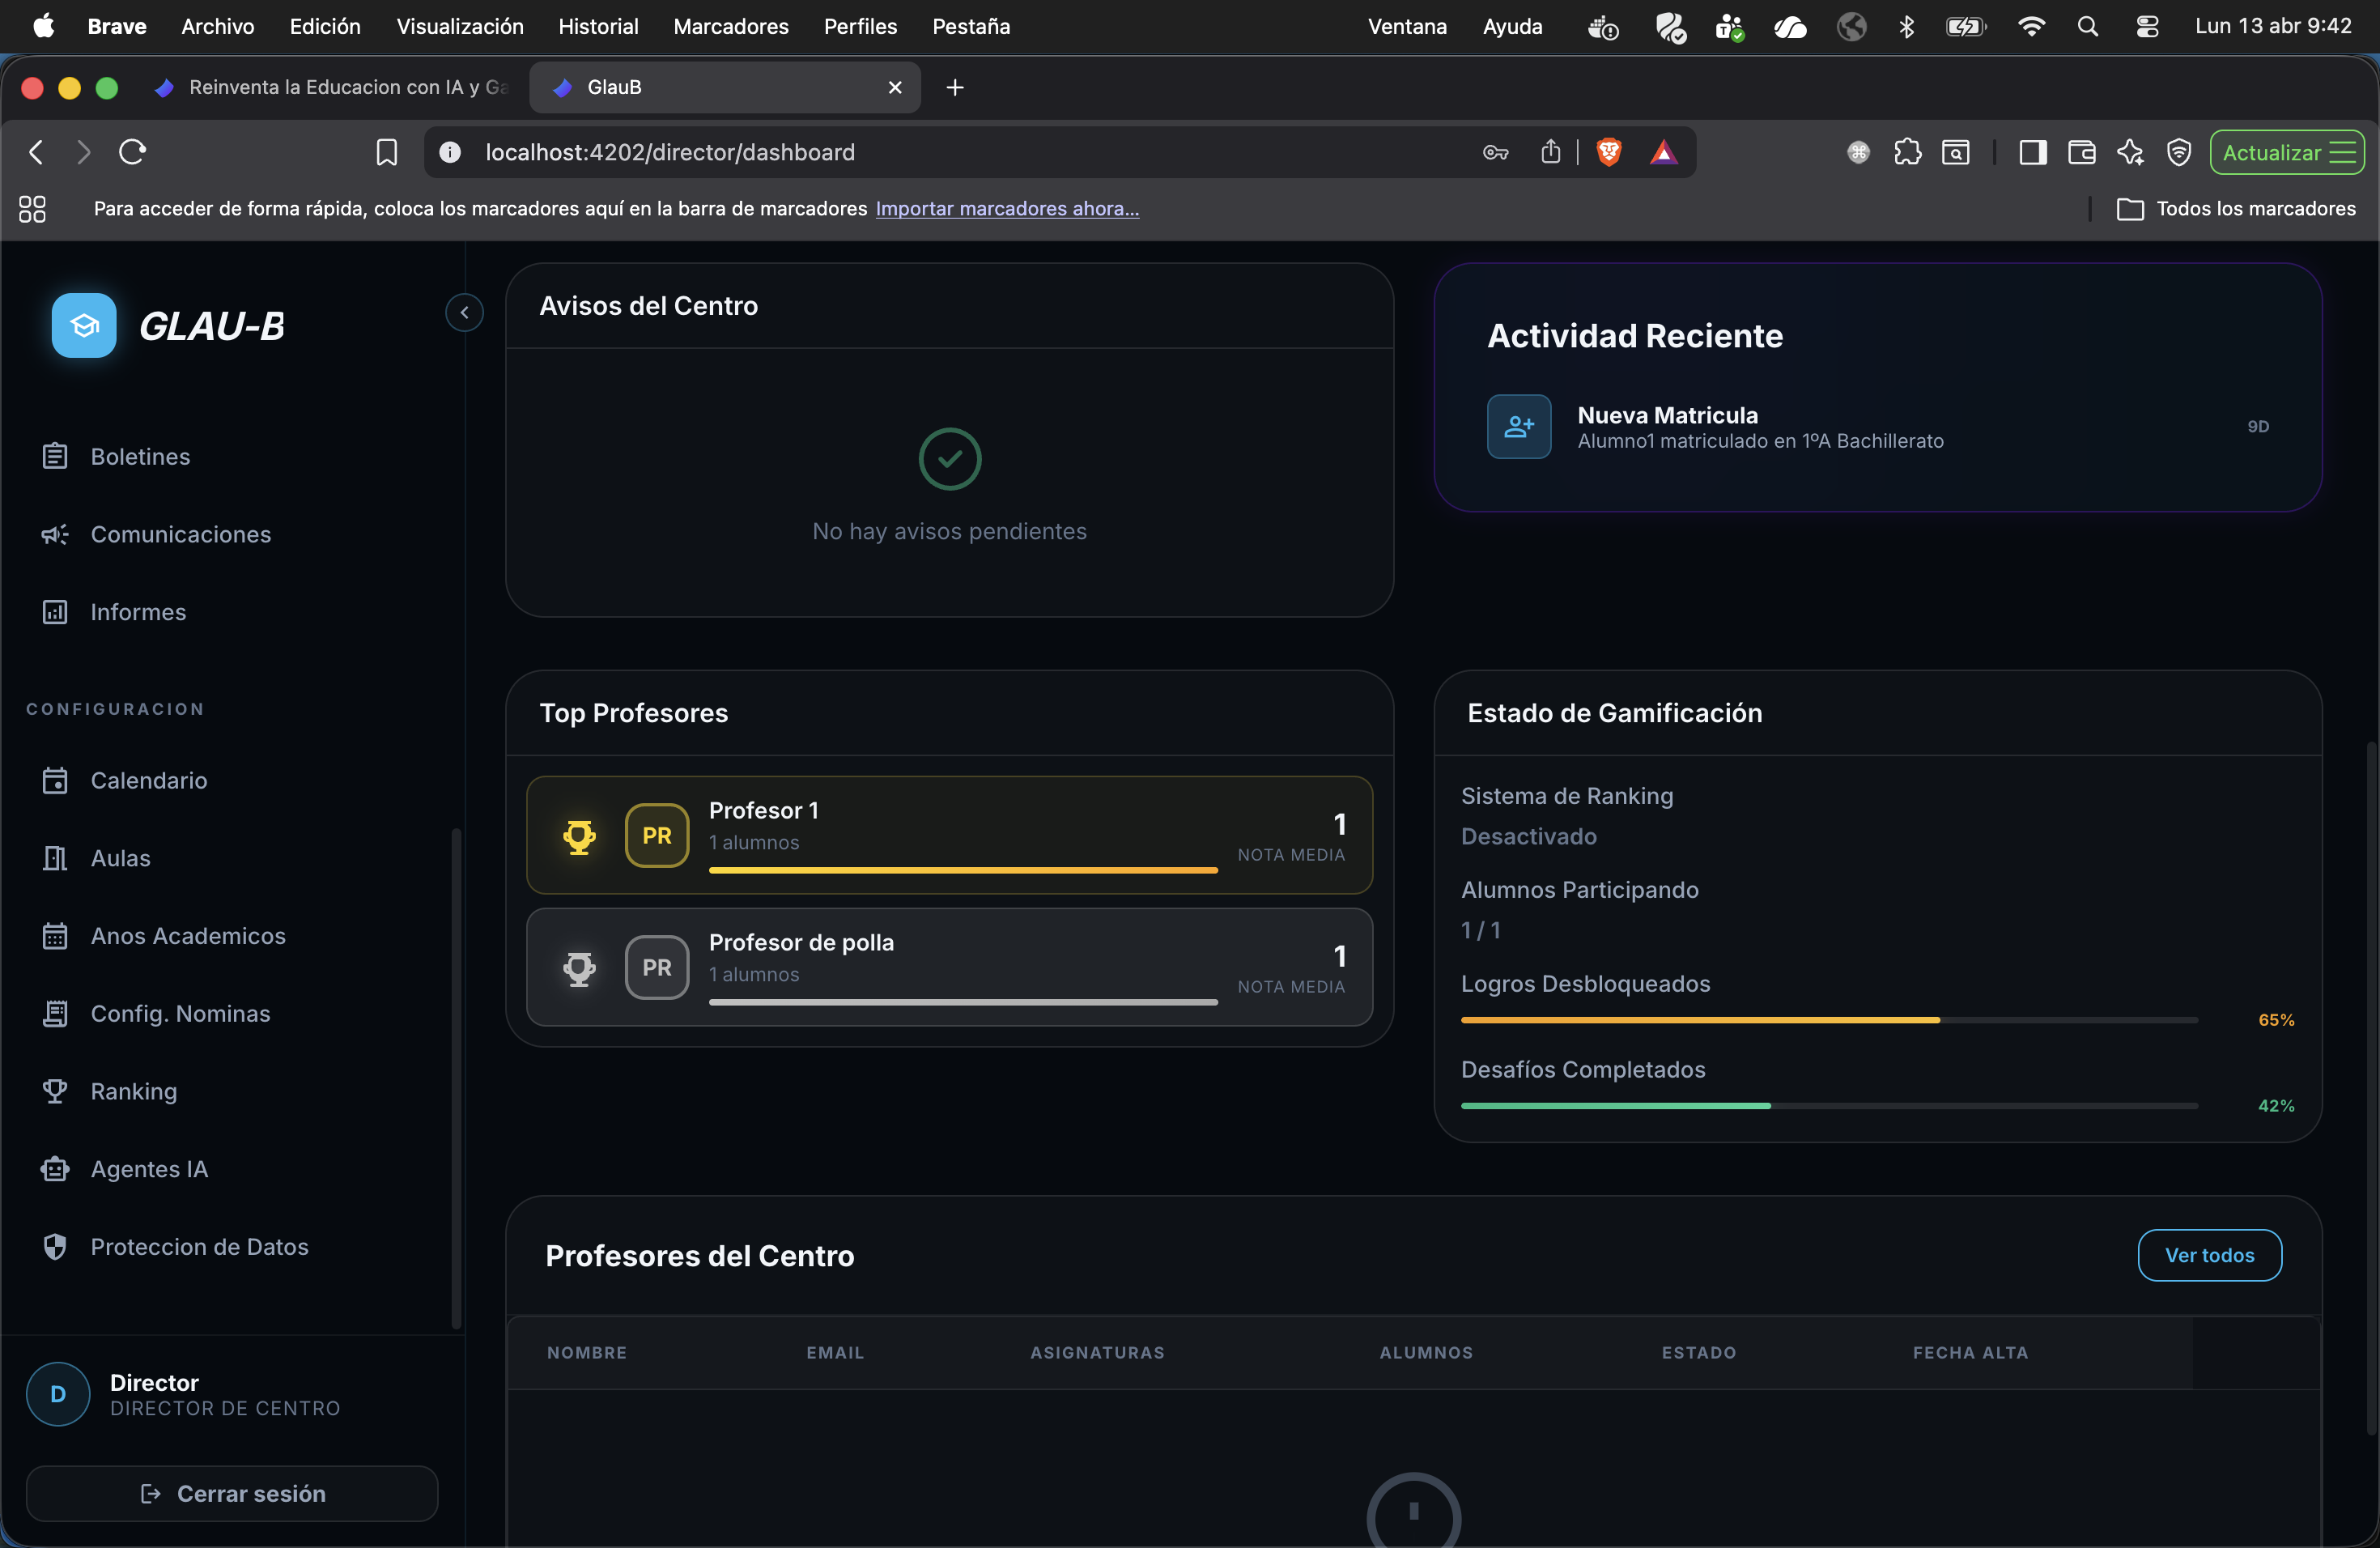Click the browser address bar
Image resolution: width=2380 pixels, height=1548 pixels.
click(x=900, y=152)
